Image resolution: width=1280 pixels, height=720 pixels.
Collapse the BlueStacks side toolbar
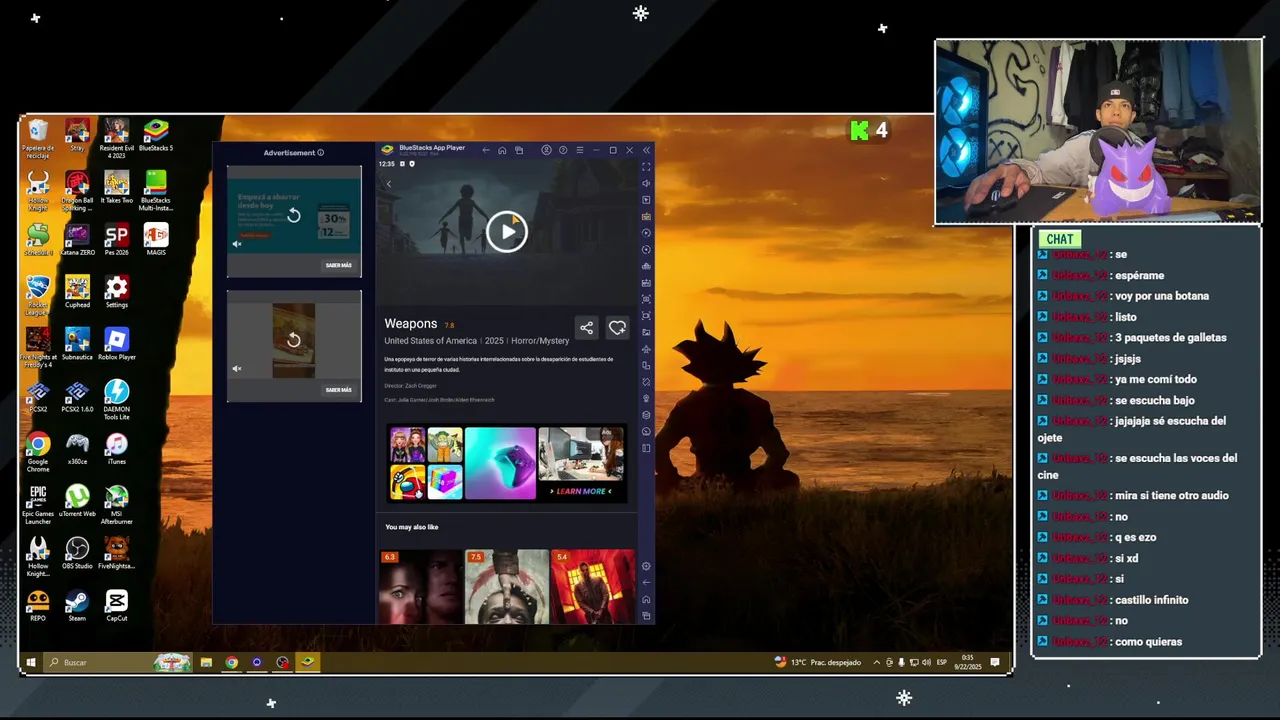point(646,150)
